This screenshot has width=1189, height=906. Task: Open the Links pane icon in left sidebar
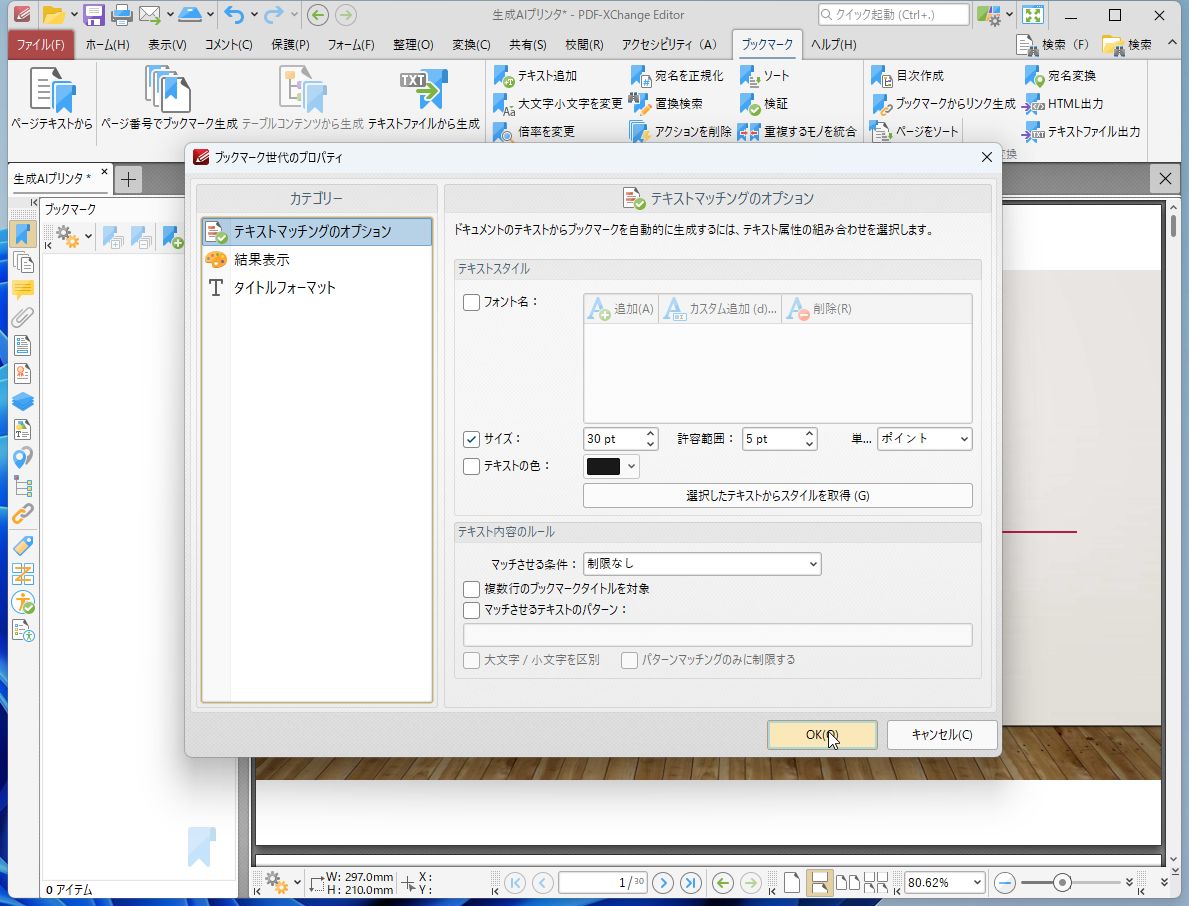[x=23, y=514]
